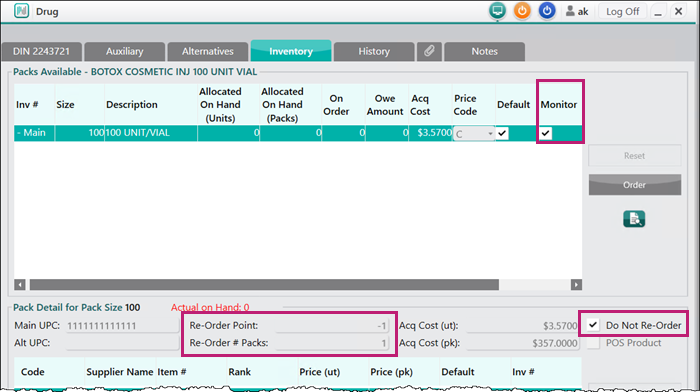Click the Drug application logo icon
Viewport: 700px width, 392px height.
tap(21, 11)
